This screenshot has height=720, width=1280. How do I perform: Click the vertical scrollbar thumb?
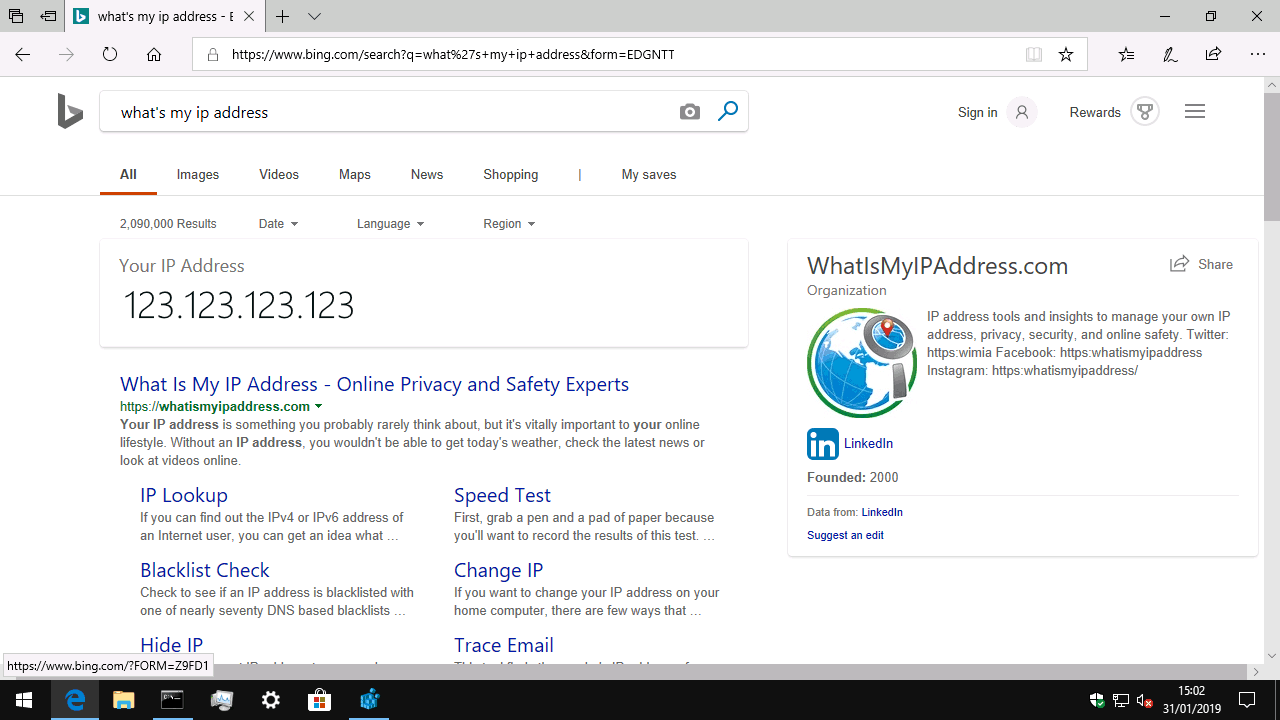(x=1272, y=157)
